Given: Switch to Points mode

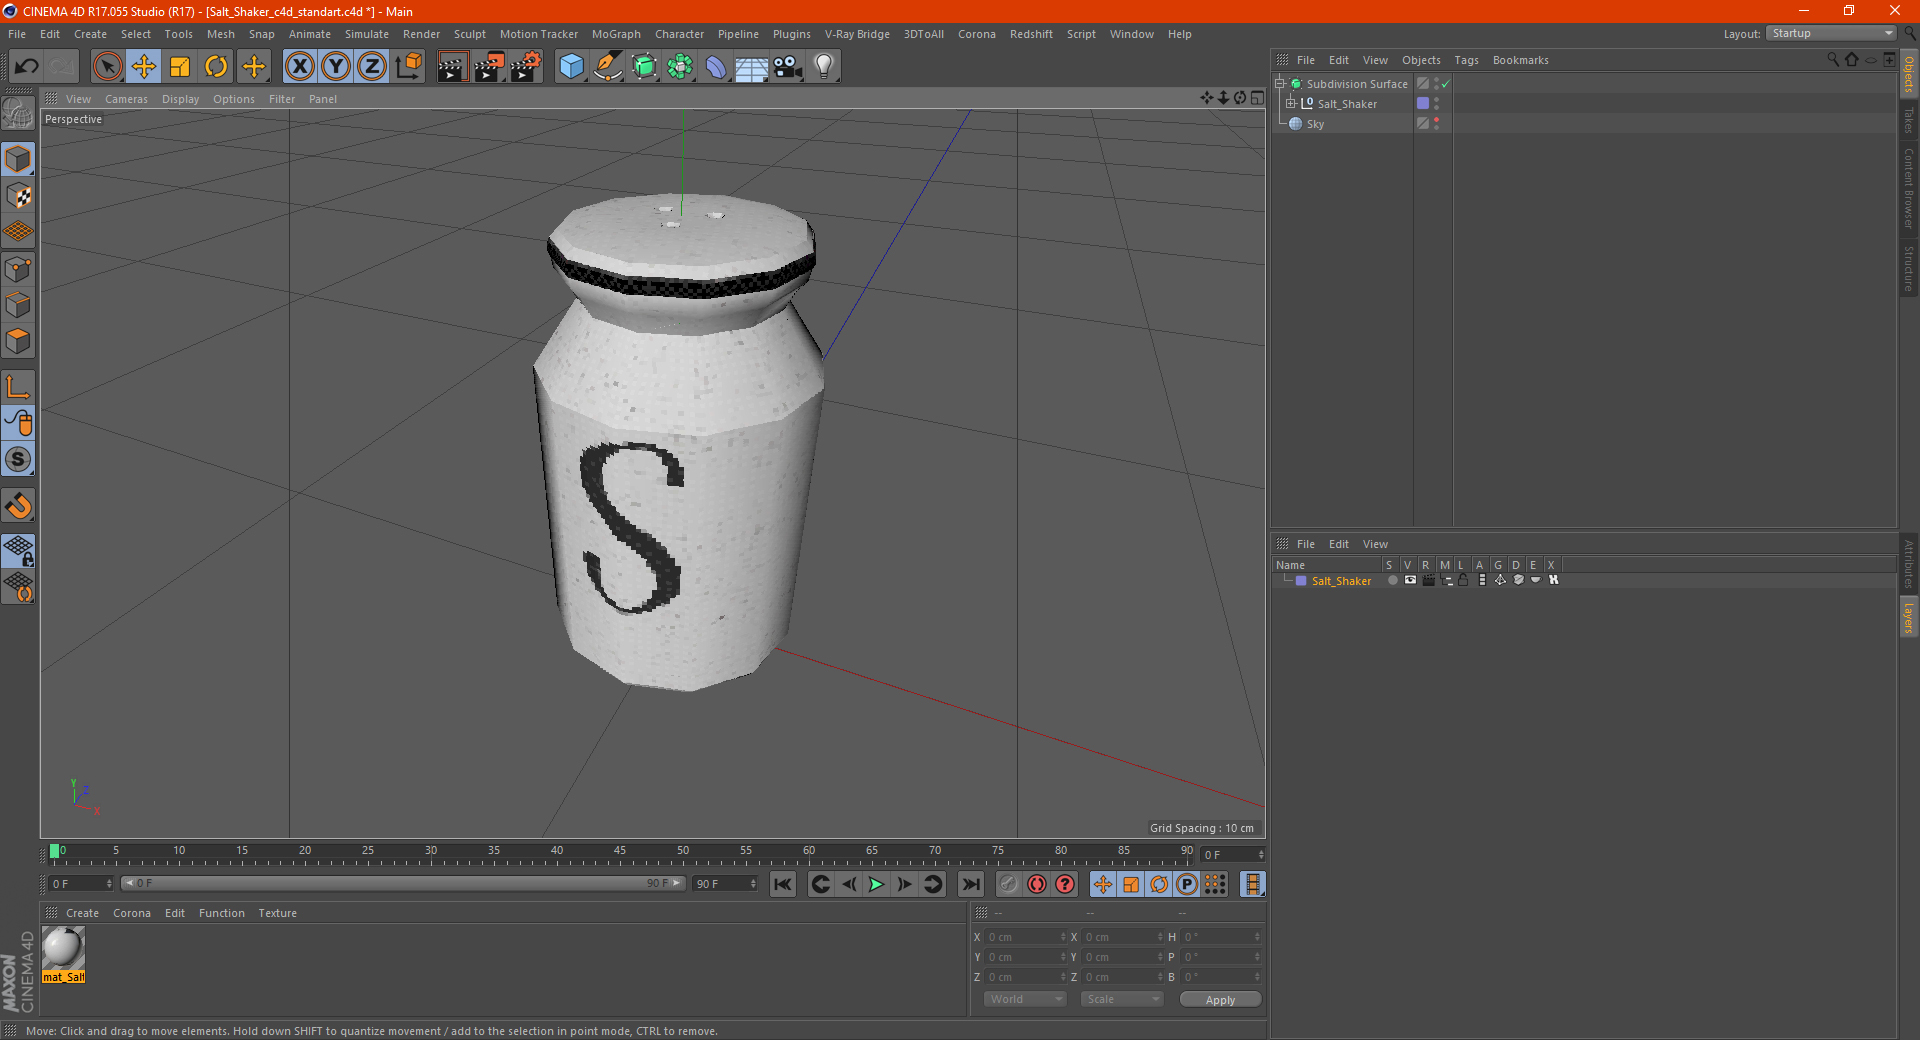Looking at the screenshot, I should point(18,269).
